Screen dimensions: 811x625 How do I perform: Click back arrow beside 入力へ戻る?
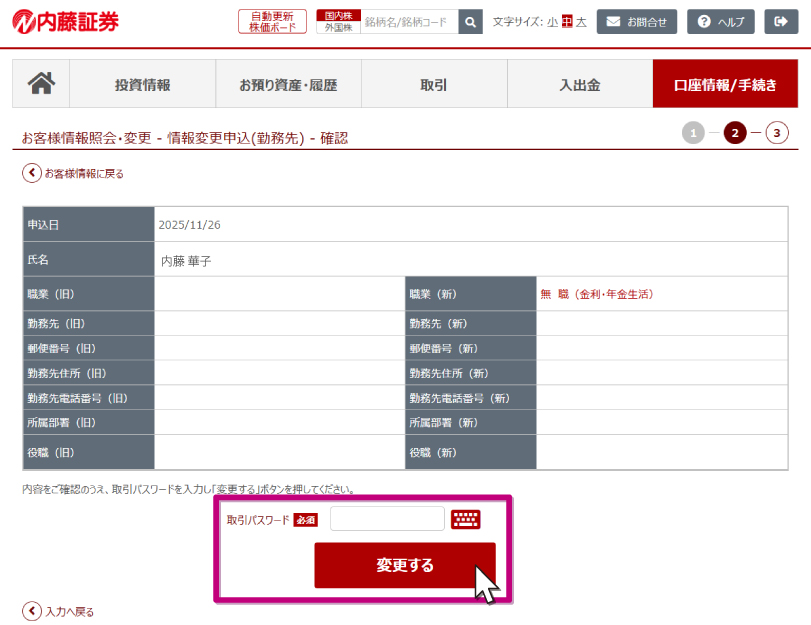tap(32, 611)
